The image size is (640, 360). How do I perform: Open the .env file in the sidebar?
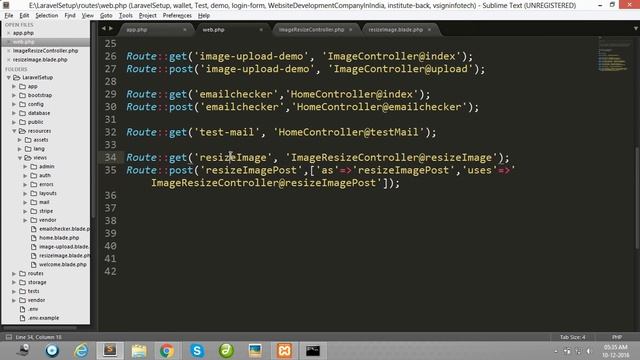[33, 309]
